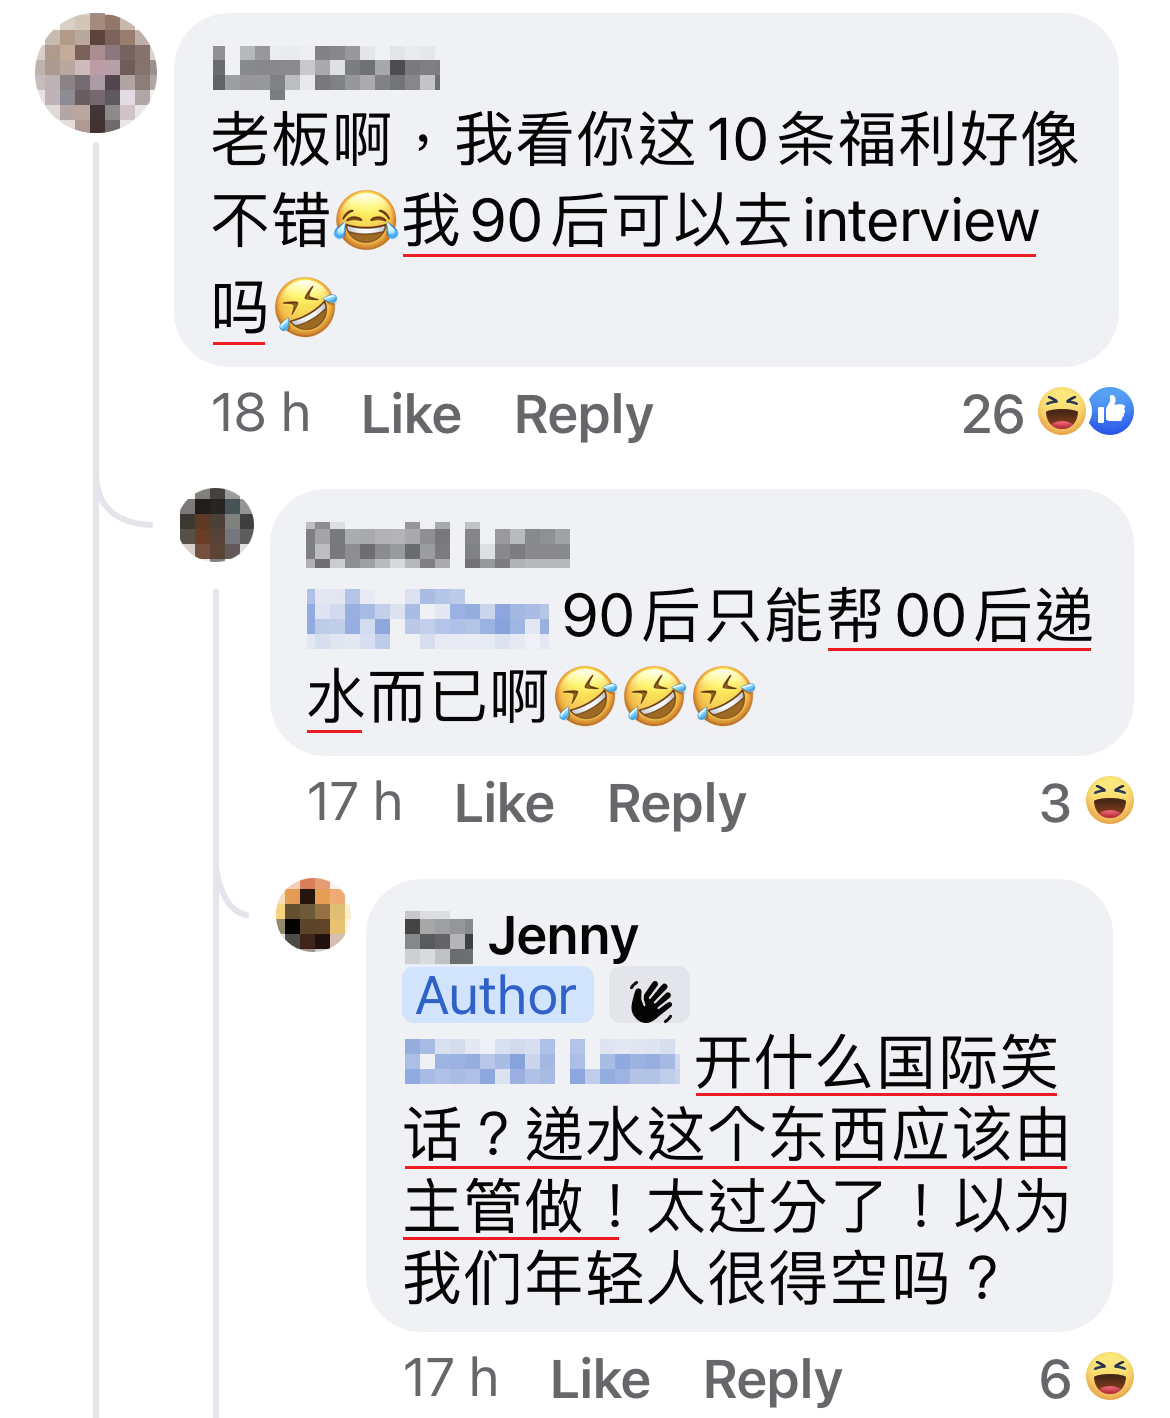The width and height of the screenshot is (1170, 1418).
Task: Open the 18 h timestamp link
Action: (x=261, y=413)
